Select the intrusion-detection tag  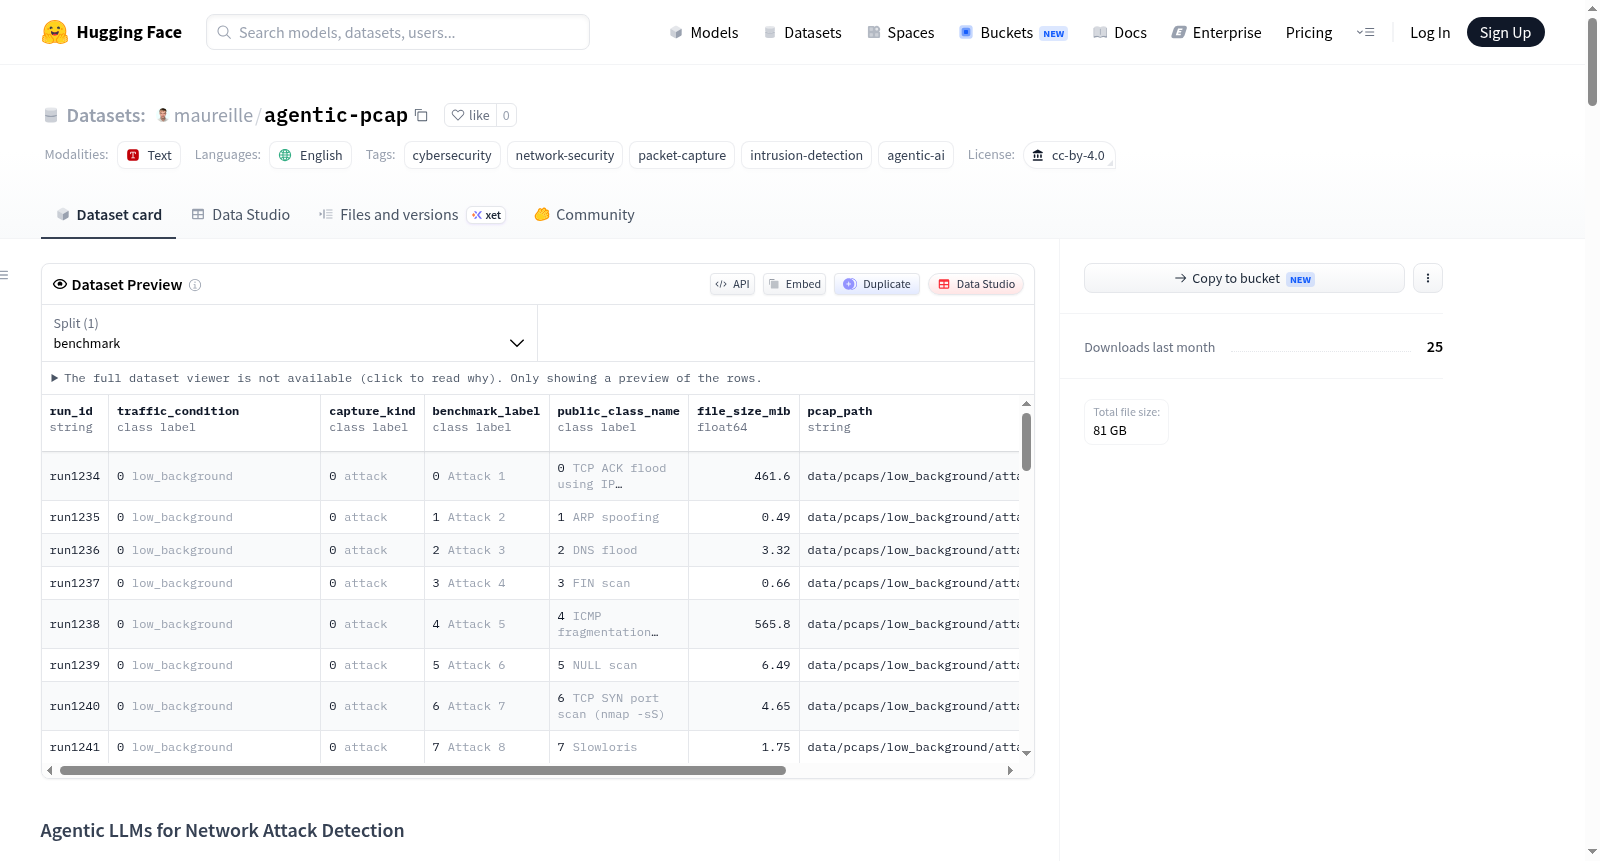(806, 155)
